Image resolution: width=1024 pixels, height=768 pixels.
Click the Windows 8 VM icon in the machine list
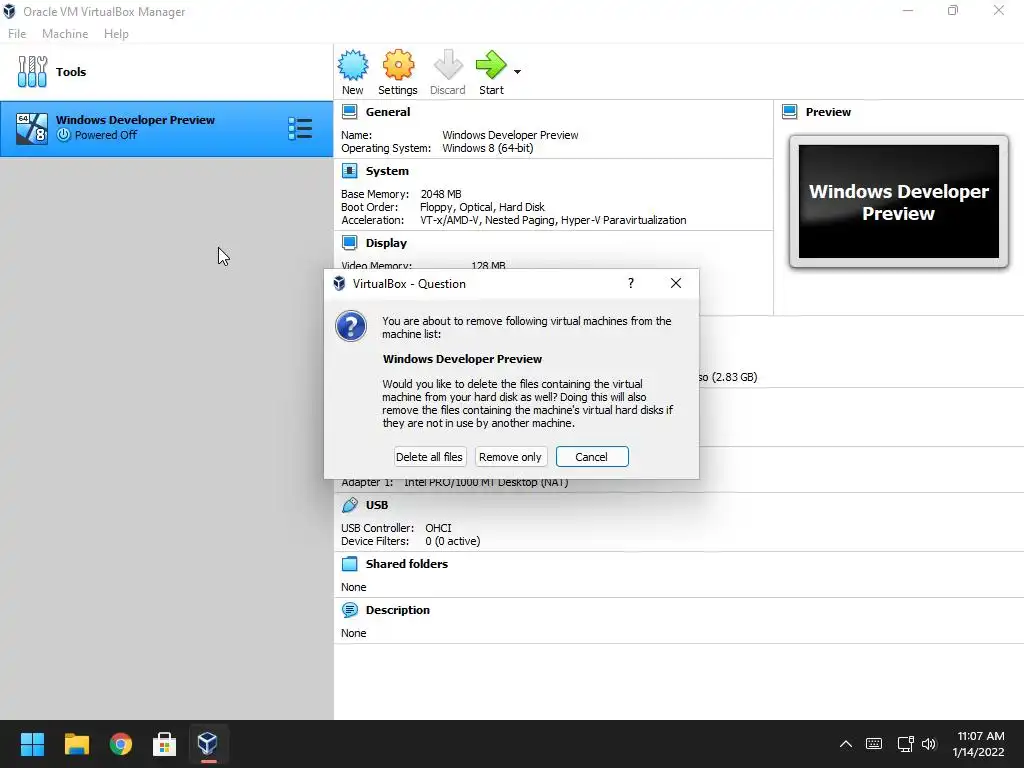click(x=32, y=129)
